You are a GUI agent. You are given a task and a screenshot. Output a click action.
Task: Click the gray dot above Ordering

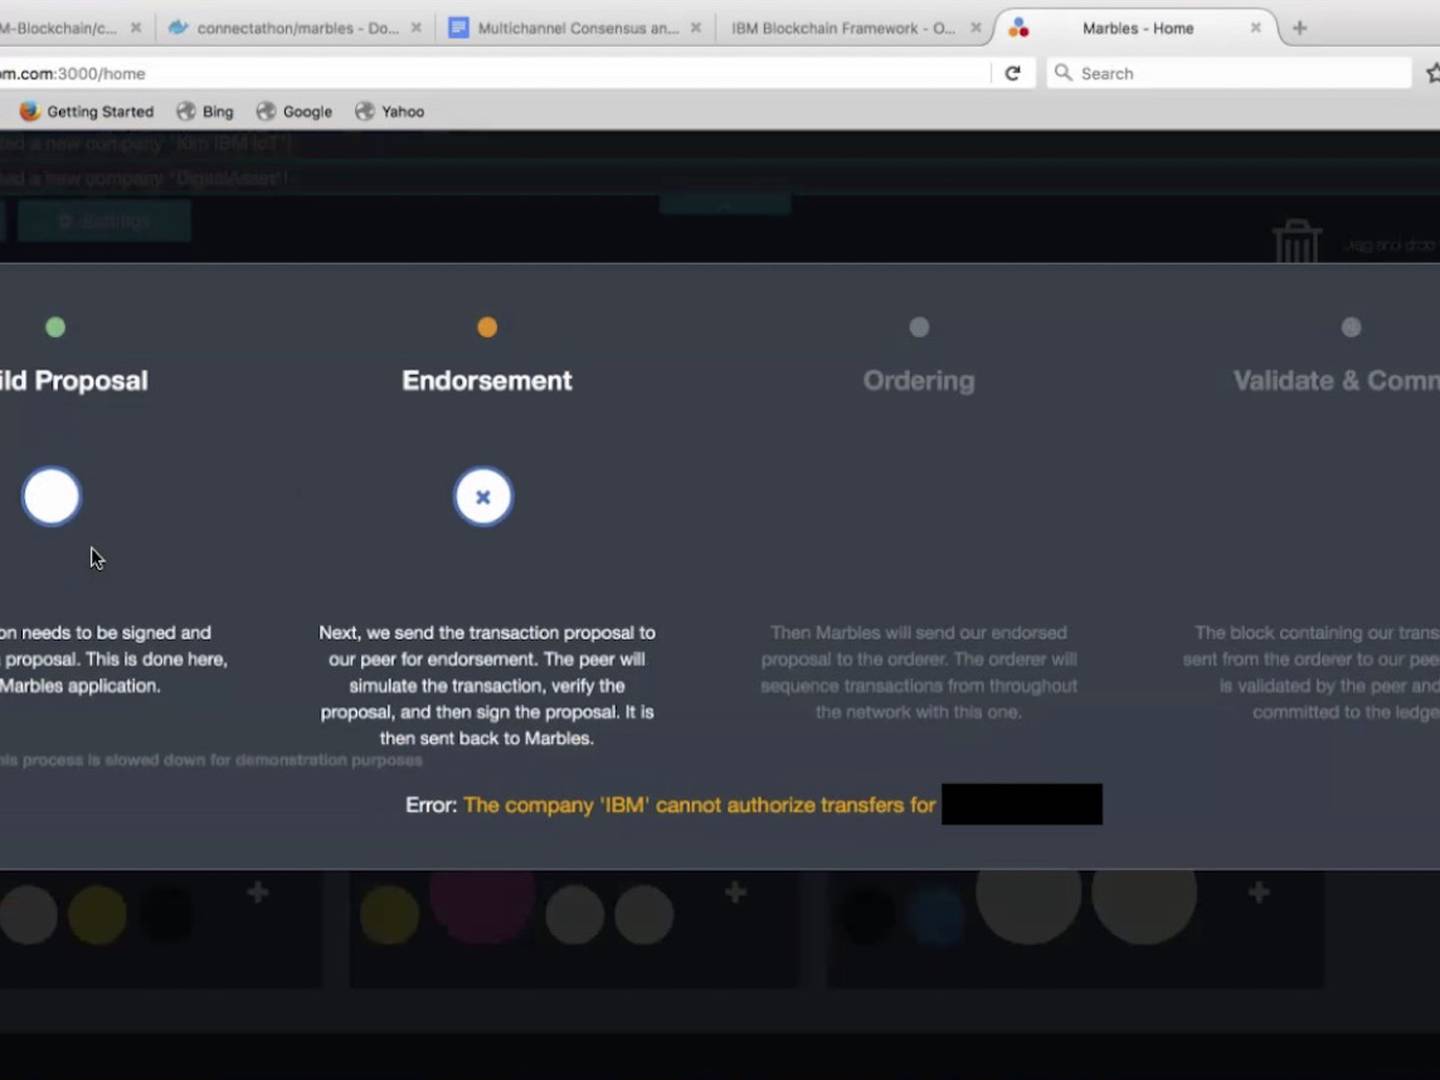[x=919, y=327]
